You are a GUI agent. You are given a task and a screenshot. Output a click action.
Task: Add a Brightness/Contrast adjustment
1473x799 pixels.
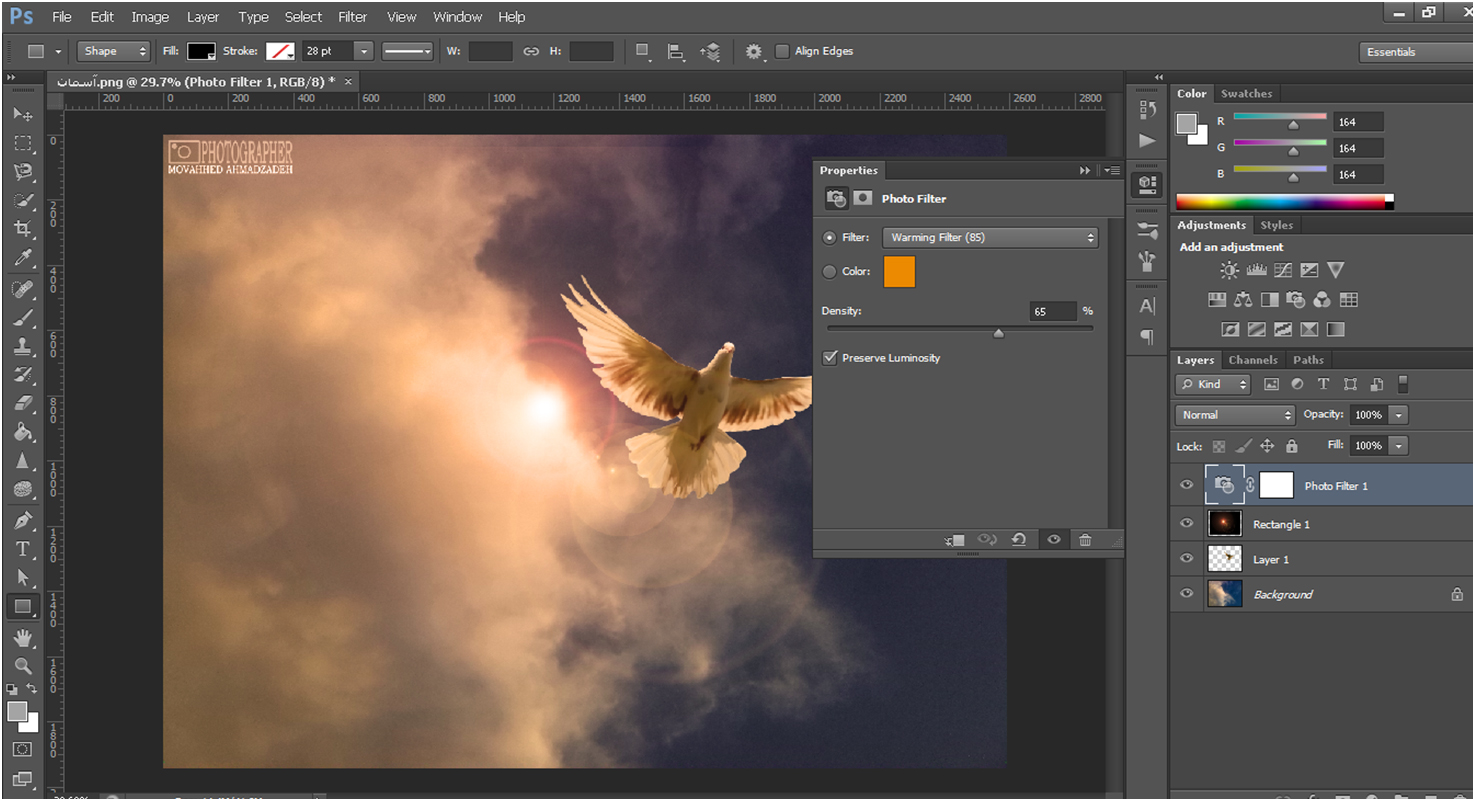1229,270
